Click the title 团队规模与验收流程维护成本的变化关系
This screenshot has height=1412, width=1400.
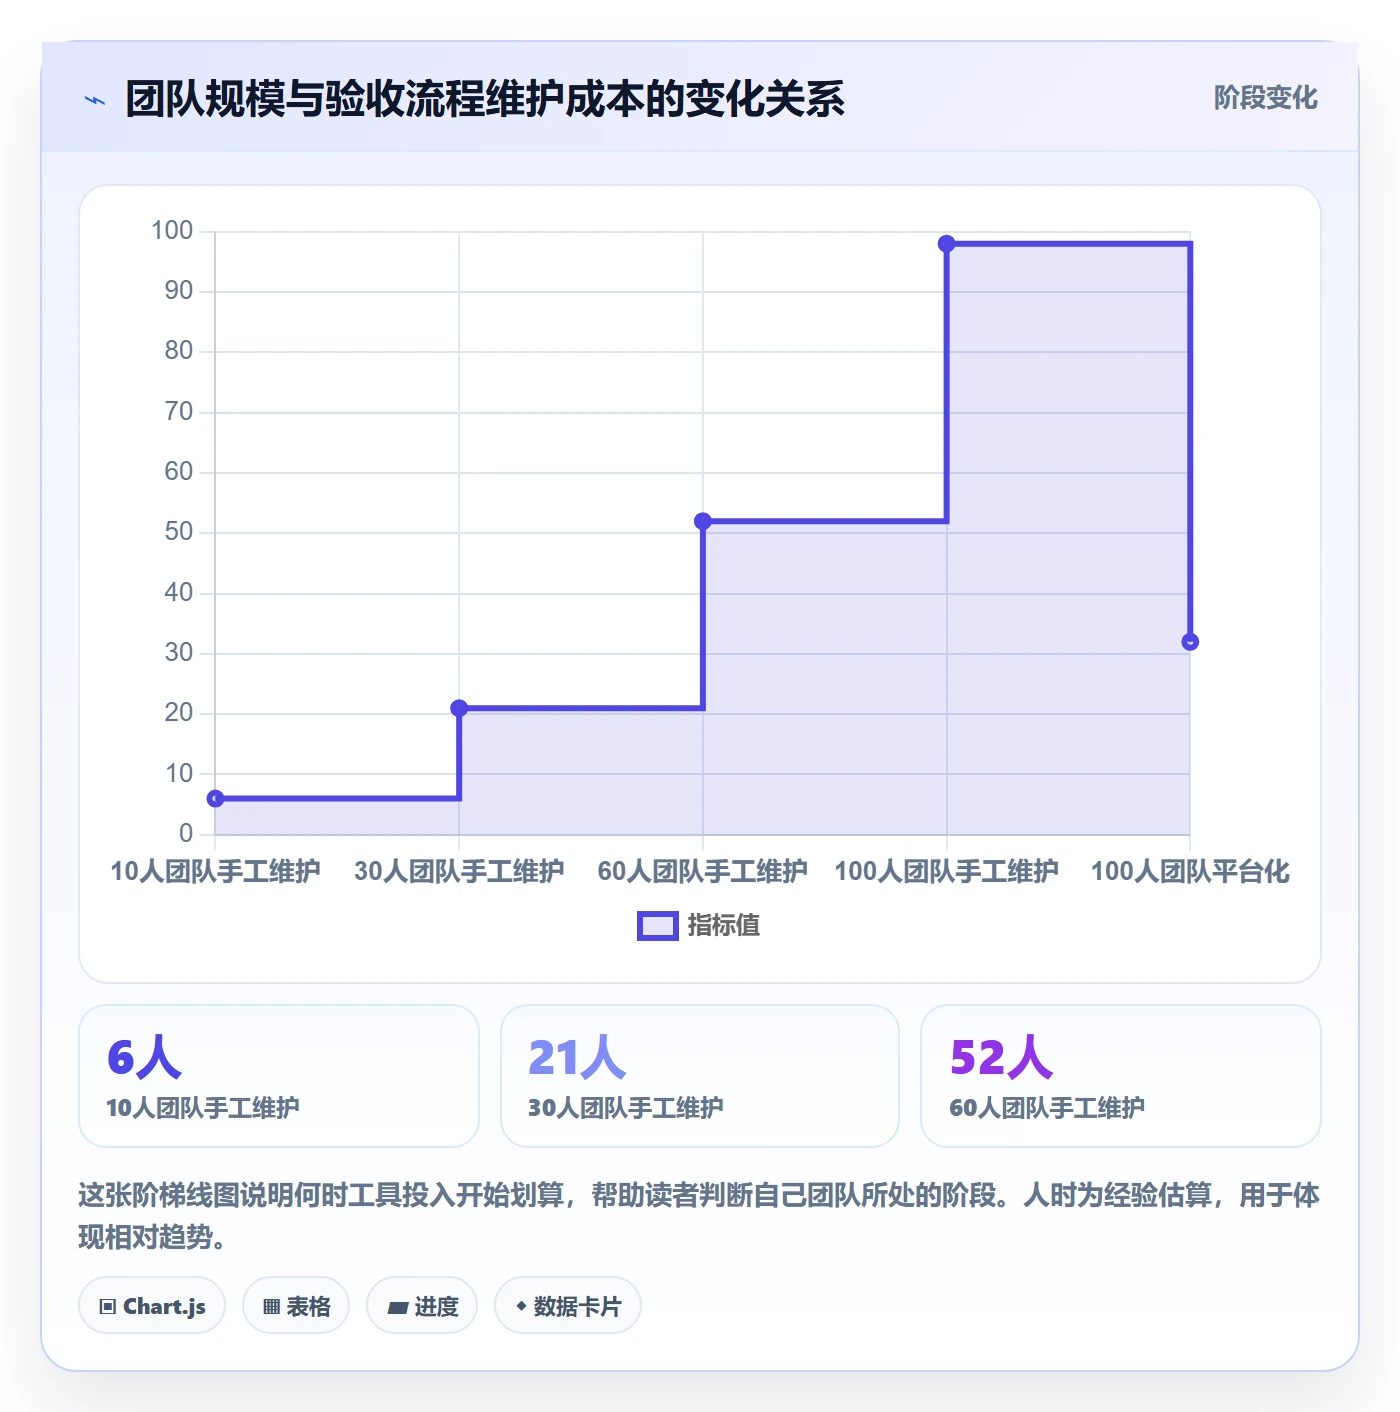point(485,99)
